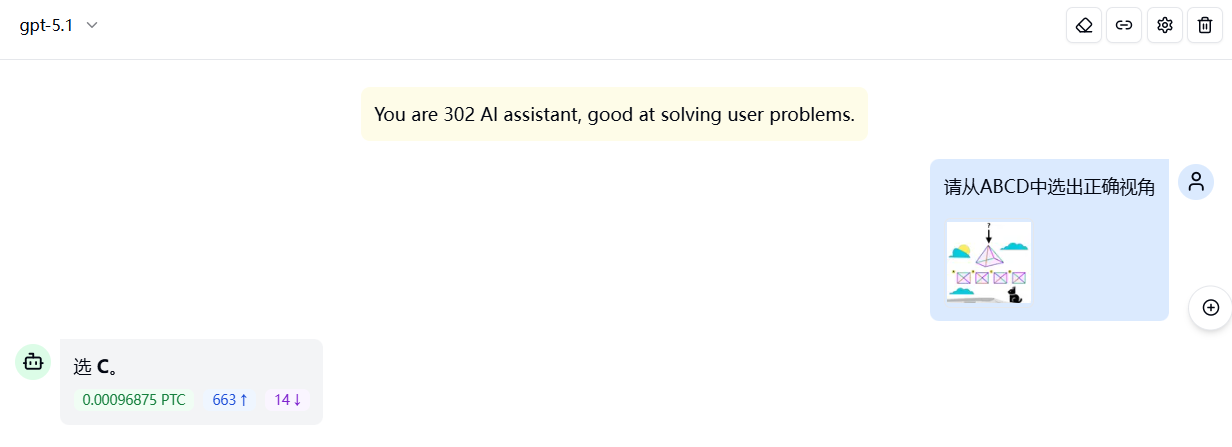
Task: Click the user avatar icon
Action: [x=1196, y=182]
